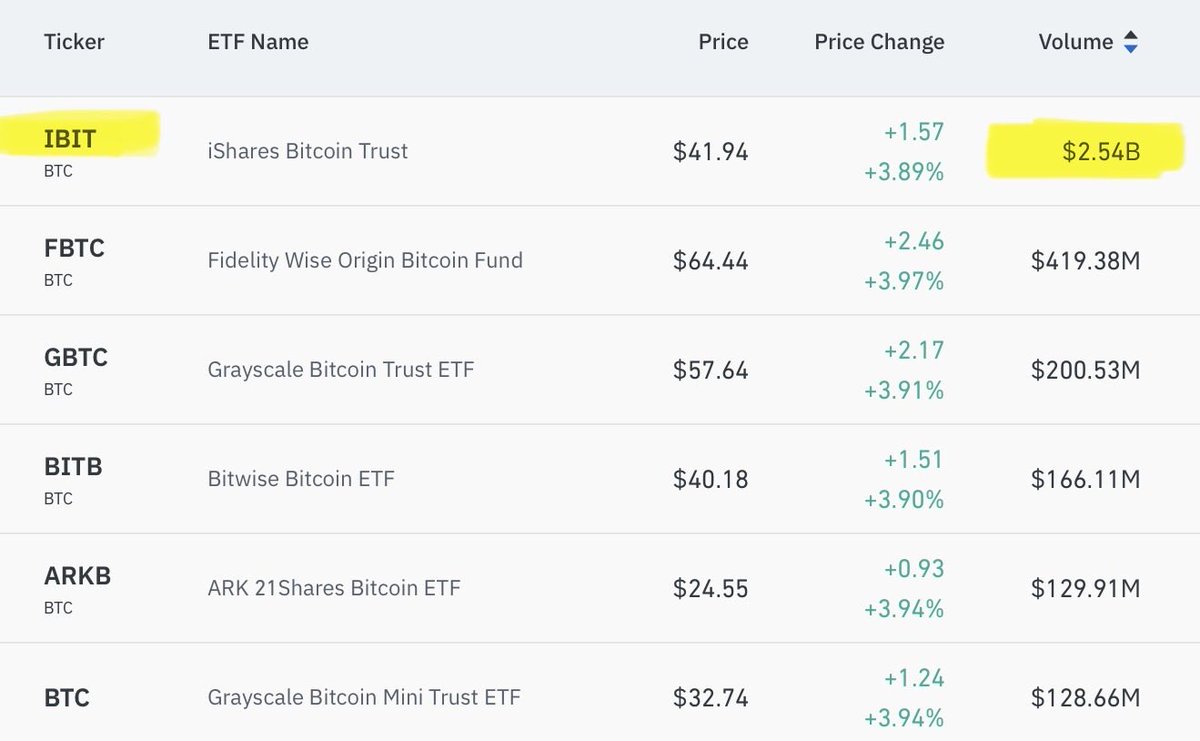Select Bitwise Bitcoin ETF name
Viewport: 1200px width, 741px height.
pyautogui.click(x=301, y=479)
